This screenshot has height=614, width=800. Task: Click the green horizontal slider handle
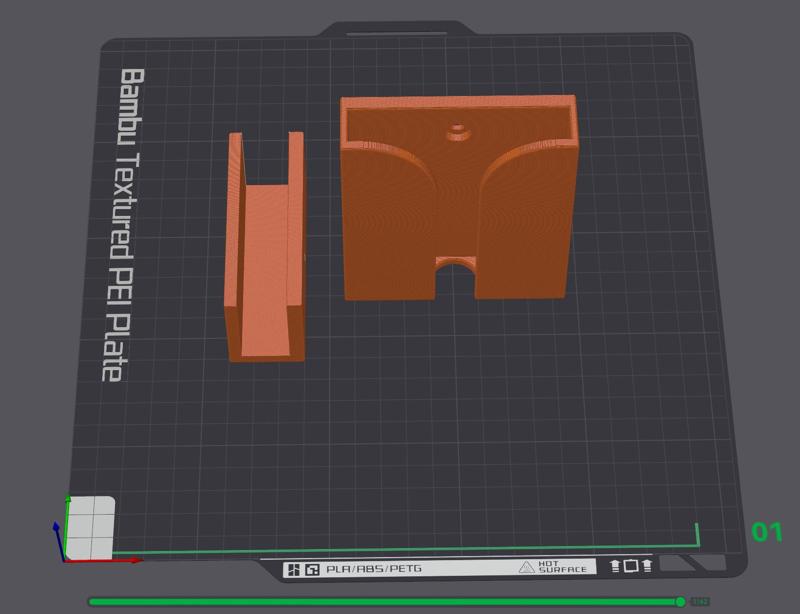pyautogui.click(x=680, y=602)
